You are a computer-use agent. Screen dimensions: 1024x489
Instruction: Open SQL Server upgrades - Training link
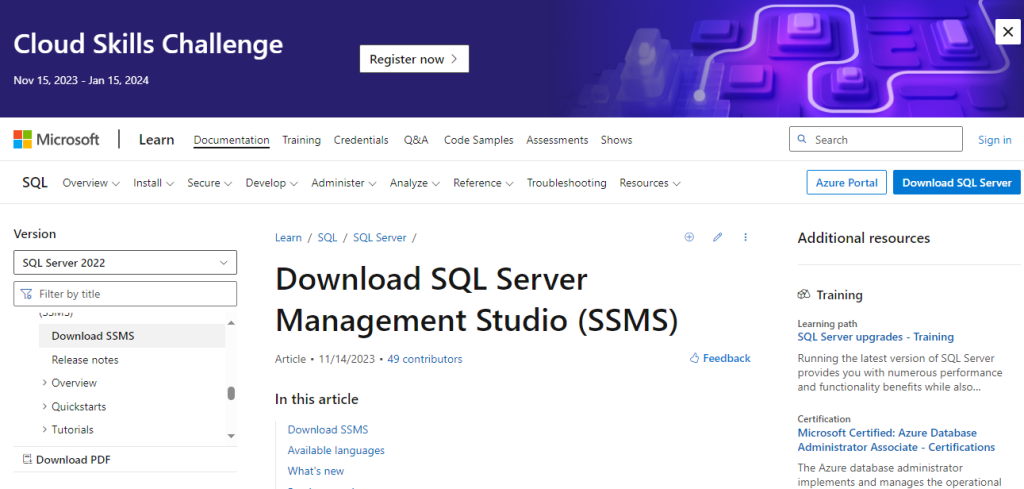pos(876,337)
